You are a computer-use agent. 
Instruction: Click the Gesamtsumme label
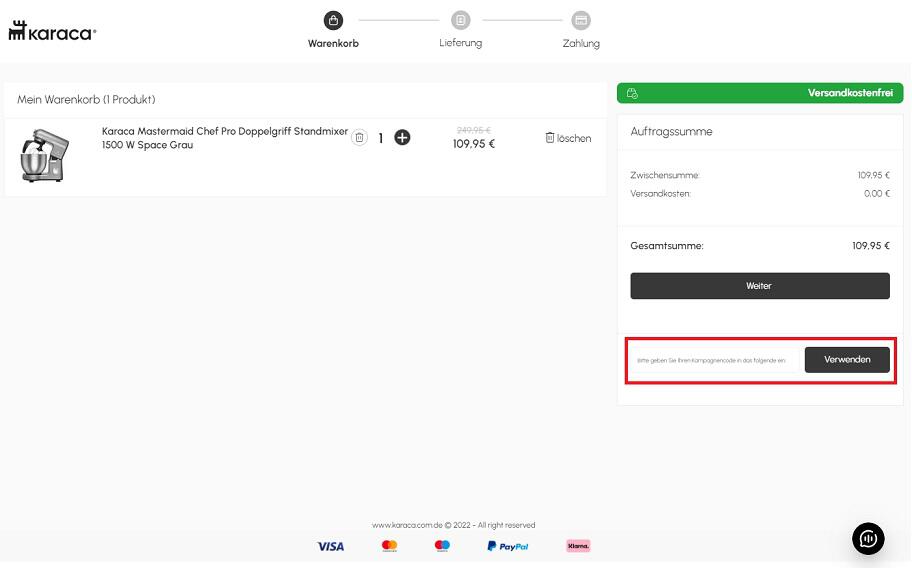click(667, 246)
